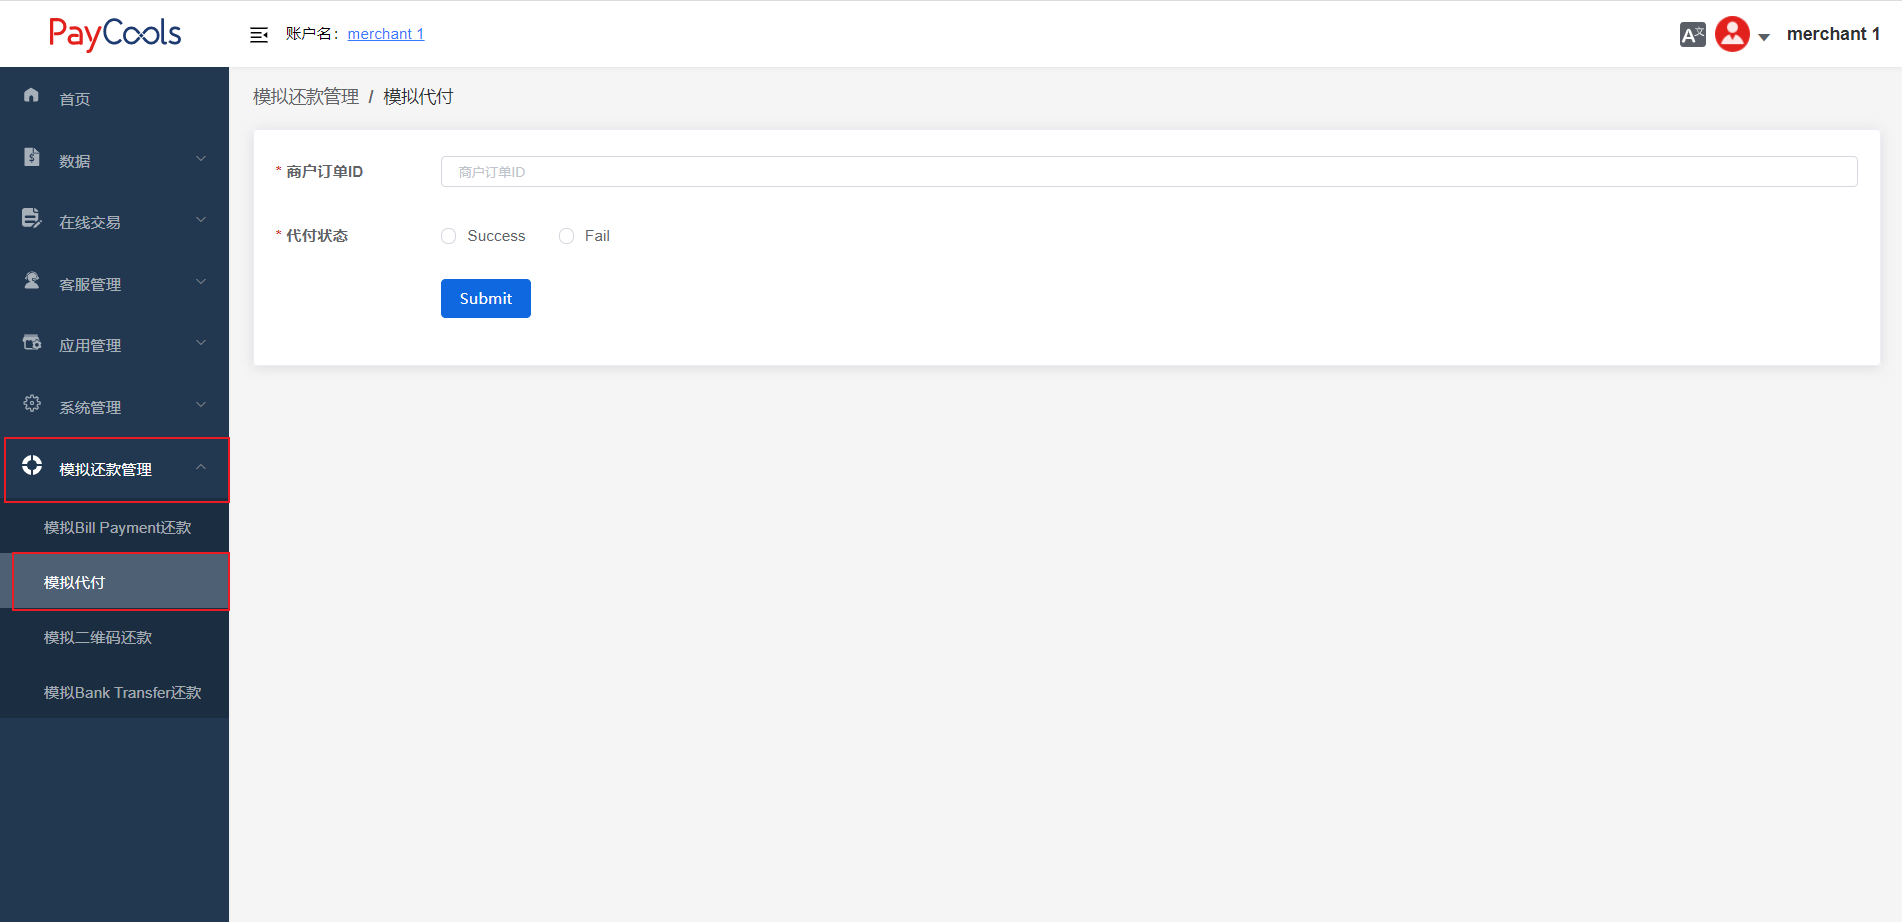Image resolution: width=1902 pixels, height=922 pixels.
Task: Open the language translation icon
Action: pyautogui.click(x=1693, y=33)
